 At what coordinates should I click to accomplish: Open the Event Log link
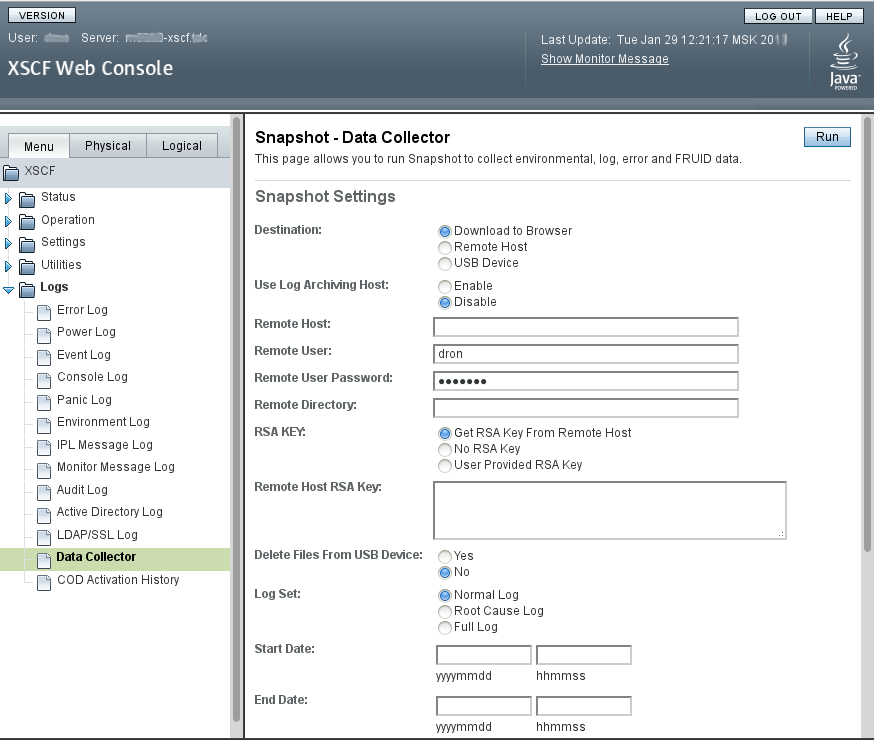[x=84, y=355]
